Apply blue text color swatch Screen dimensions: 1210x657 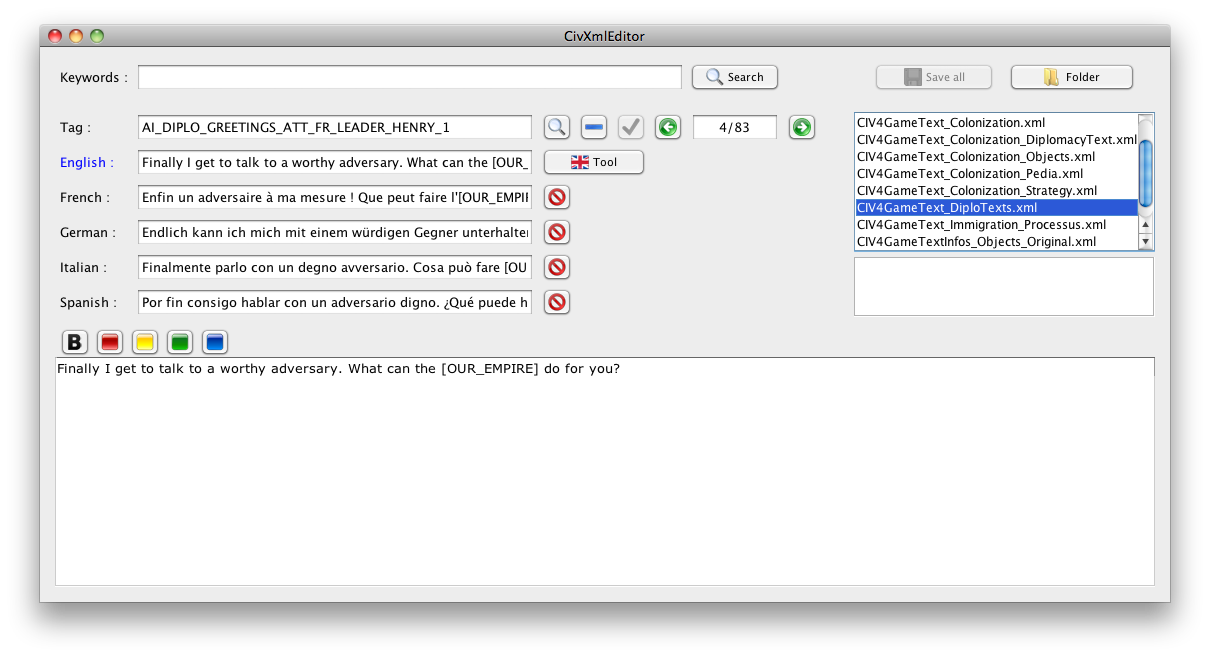215,342
